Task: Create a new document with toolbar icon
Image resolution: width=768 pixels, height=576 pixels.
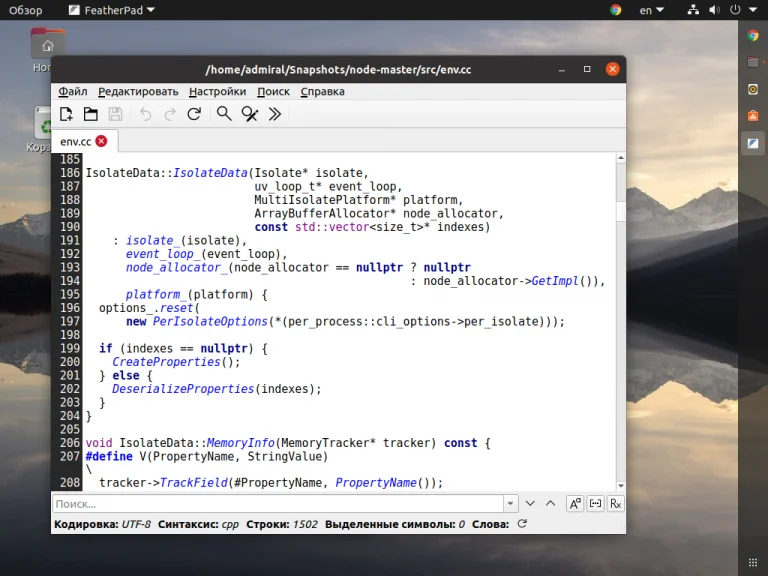Action: (66, 114)
